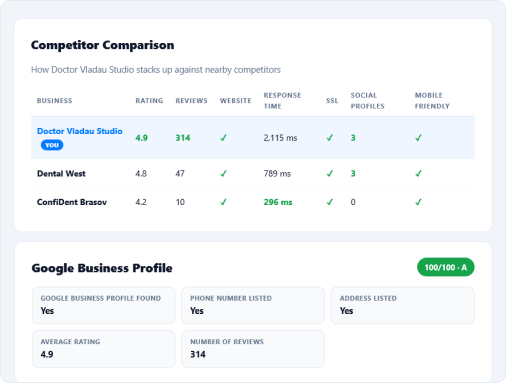Click the ConfiDent Brasov 0 social profiles
The height and width of the screenshot is (383, 506).
353,202
